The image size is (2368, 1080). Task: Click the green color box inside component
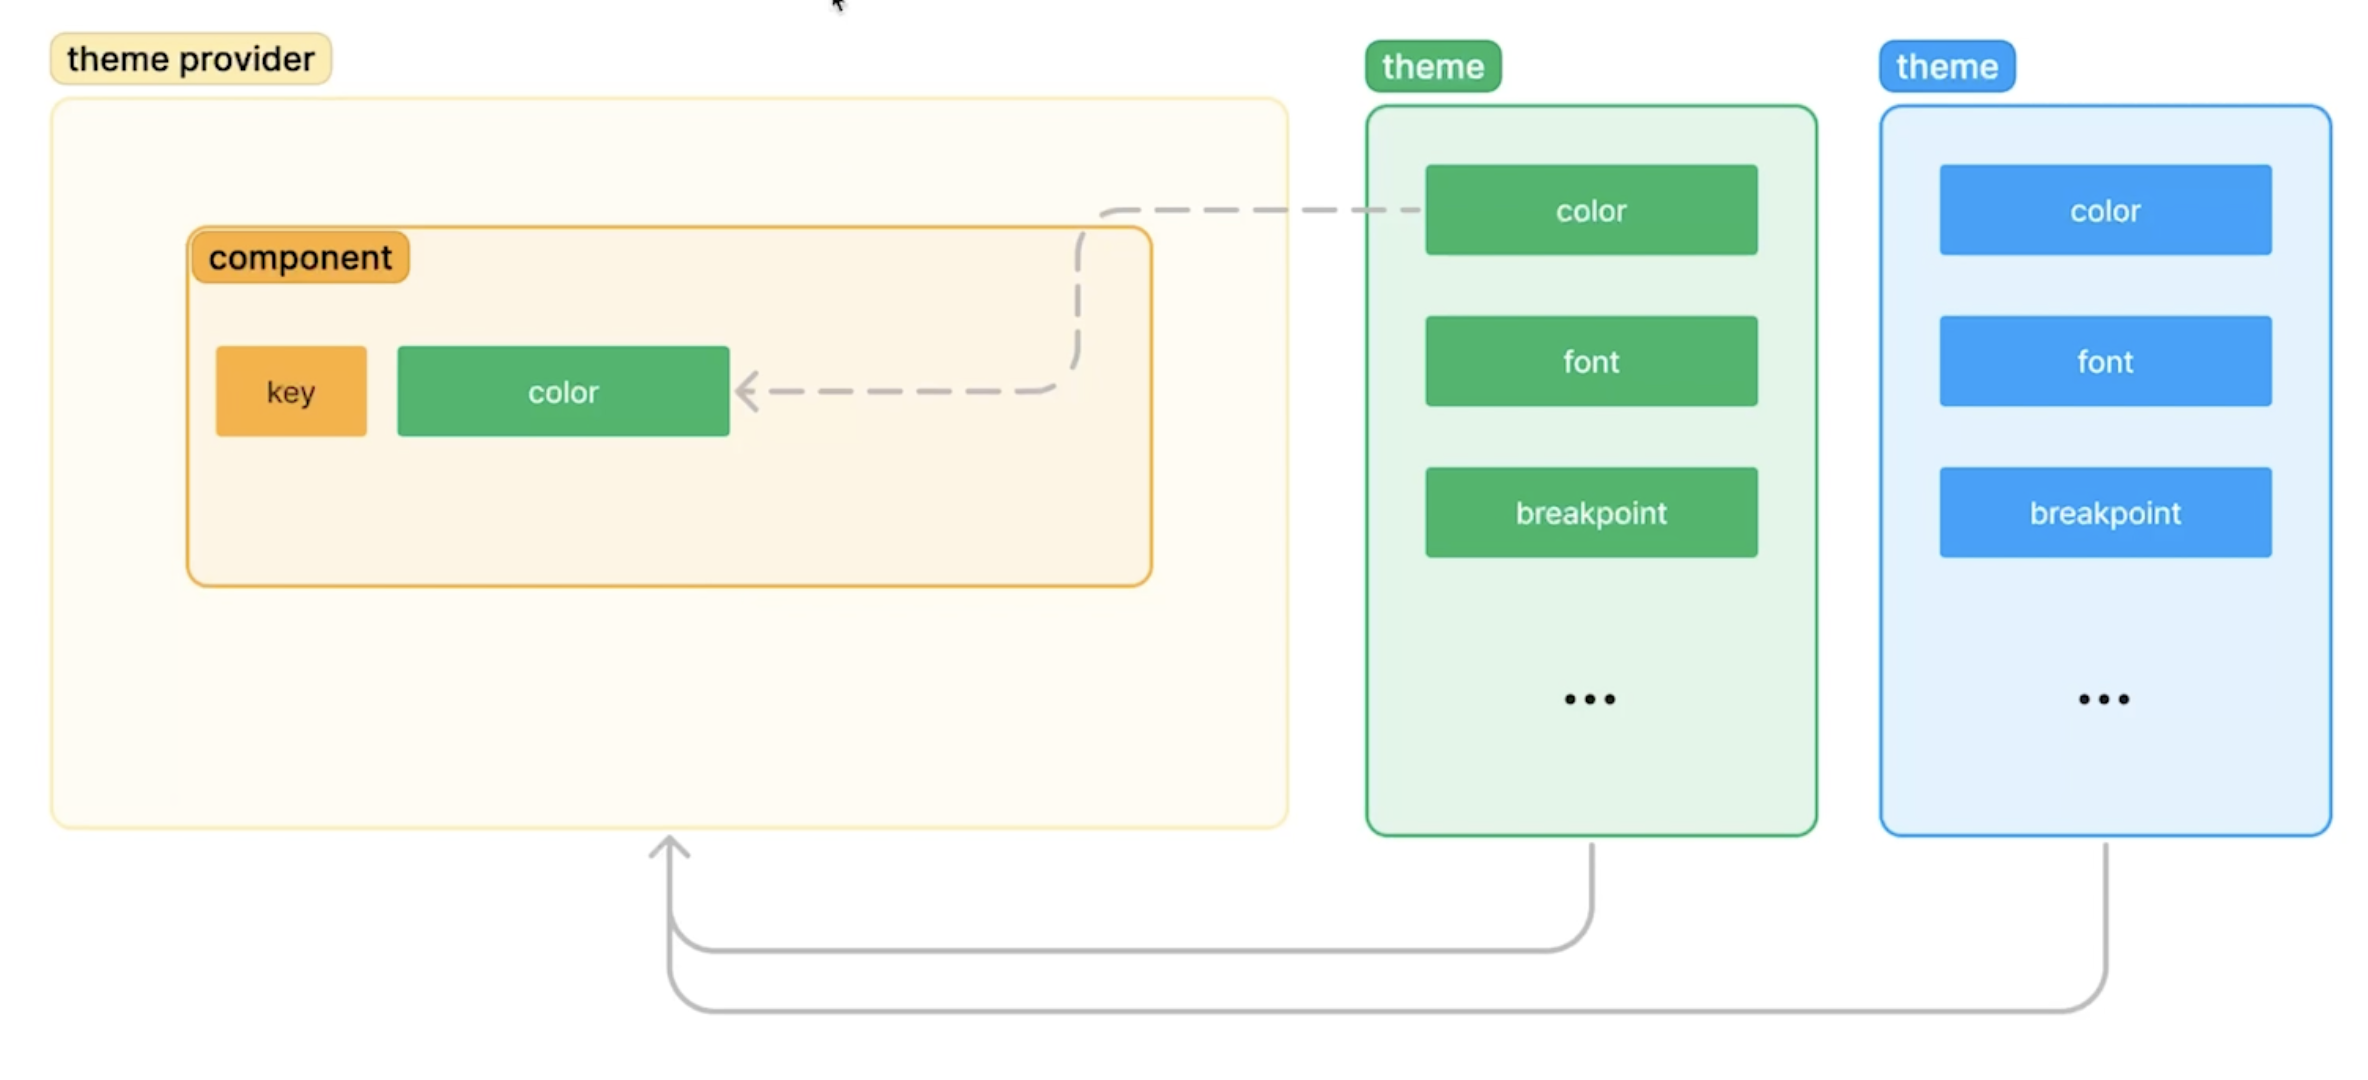point(563,391)
